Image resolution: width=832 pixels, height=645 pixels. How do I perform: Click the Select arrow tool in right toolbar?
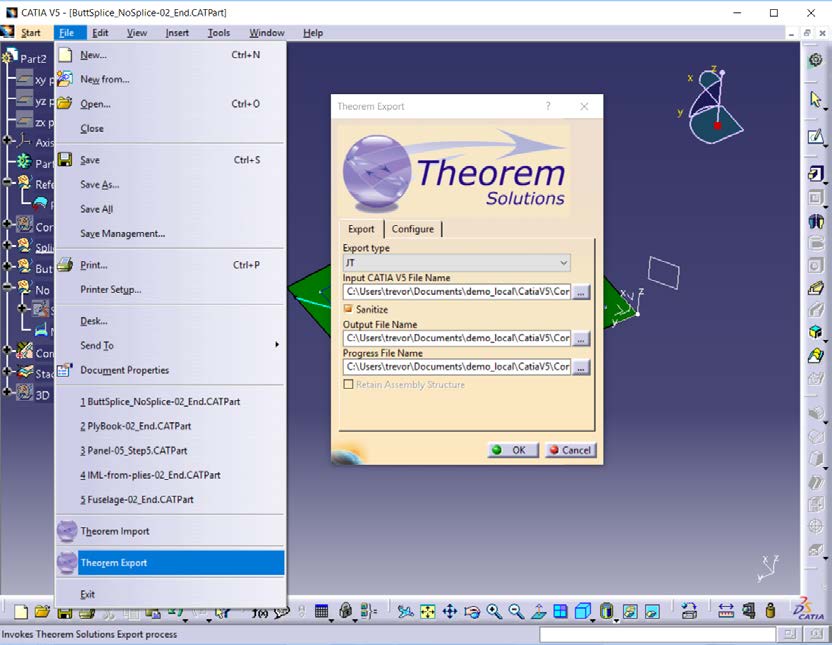(x=816, y=99)
